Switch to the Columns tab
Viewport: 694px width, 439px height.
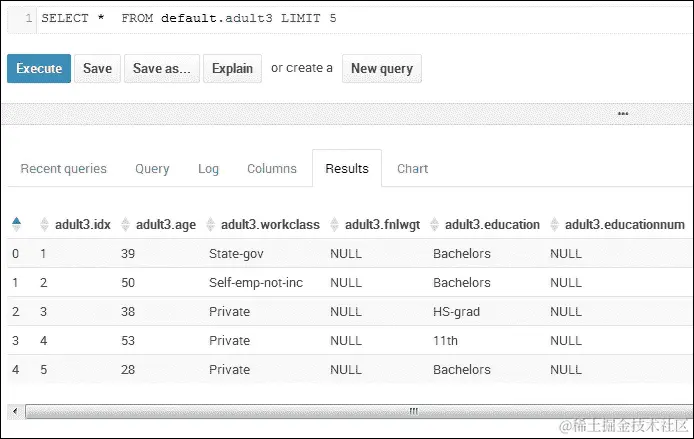tap(272, 169)
